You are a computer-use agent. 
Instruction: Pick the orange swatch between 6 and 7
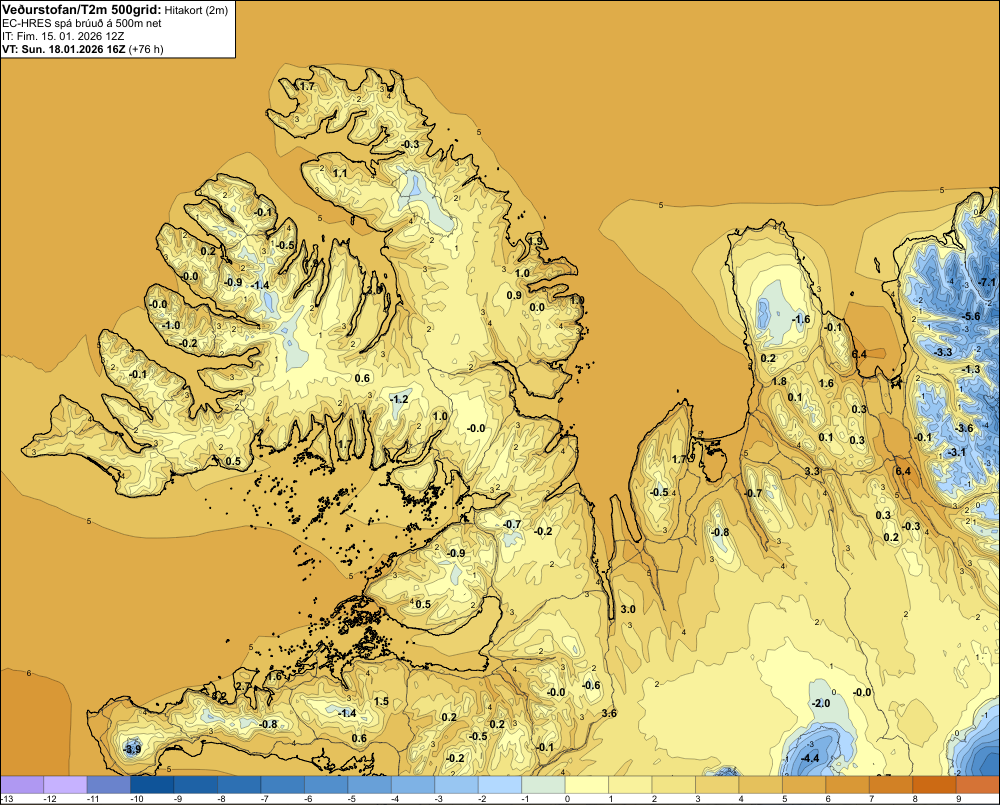[848, 785]
